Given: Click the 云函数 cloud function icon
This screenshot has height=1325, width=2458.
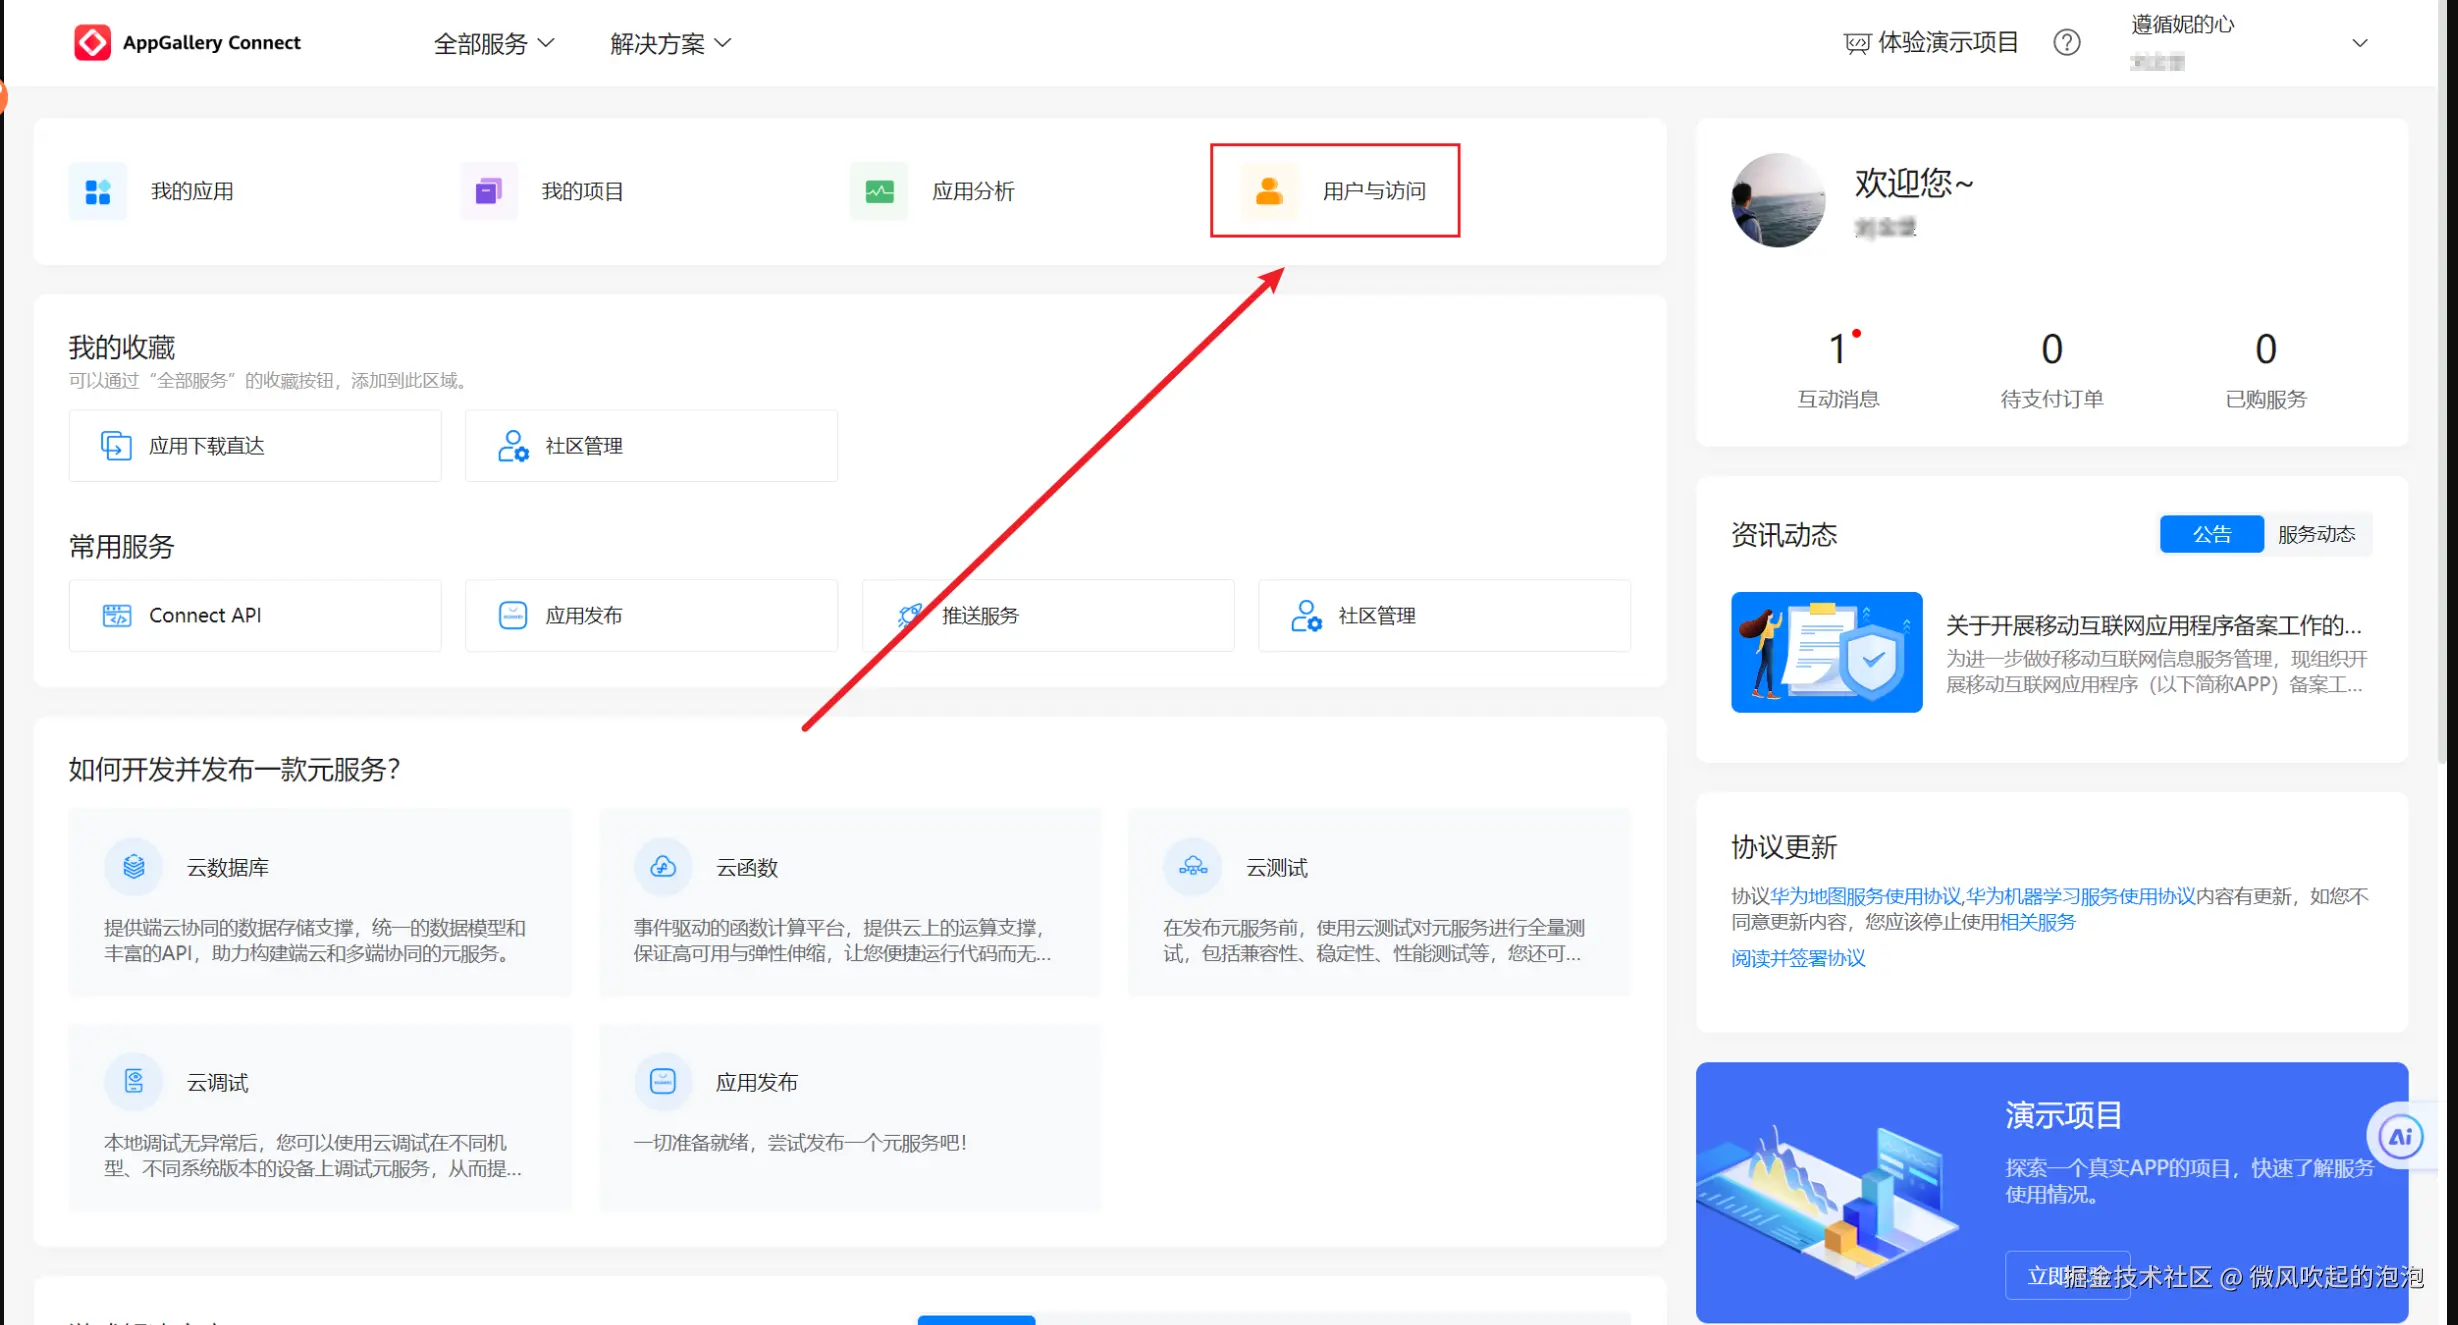Looking at the screenshot, I should pos(663,867).
